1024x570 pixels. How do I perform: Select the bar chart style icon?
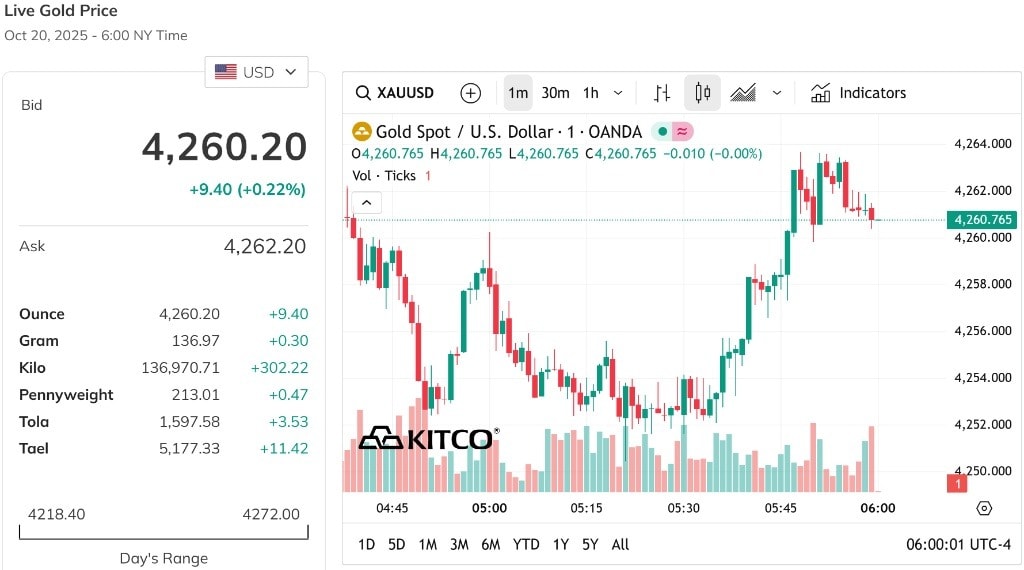pyautogui.click(x=661, y=93)
